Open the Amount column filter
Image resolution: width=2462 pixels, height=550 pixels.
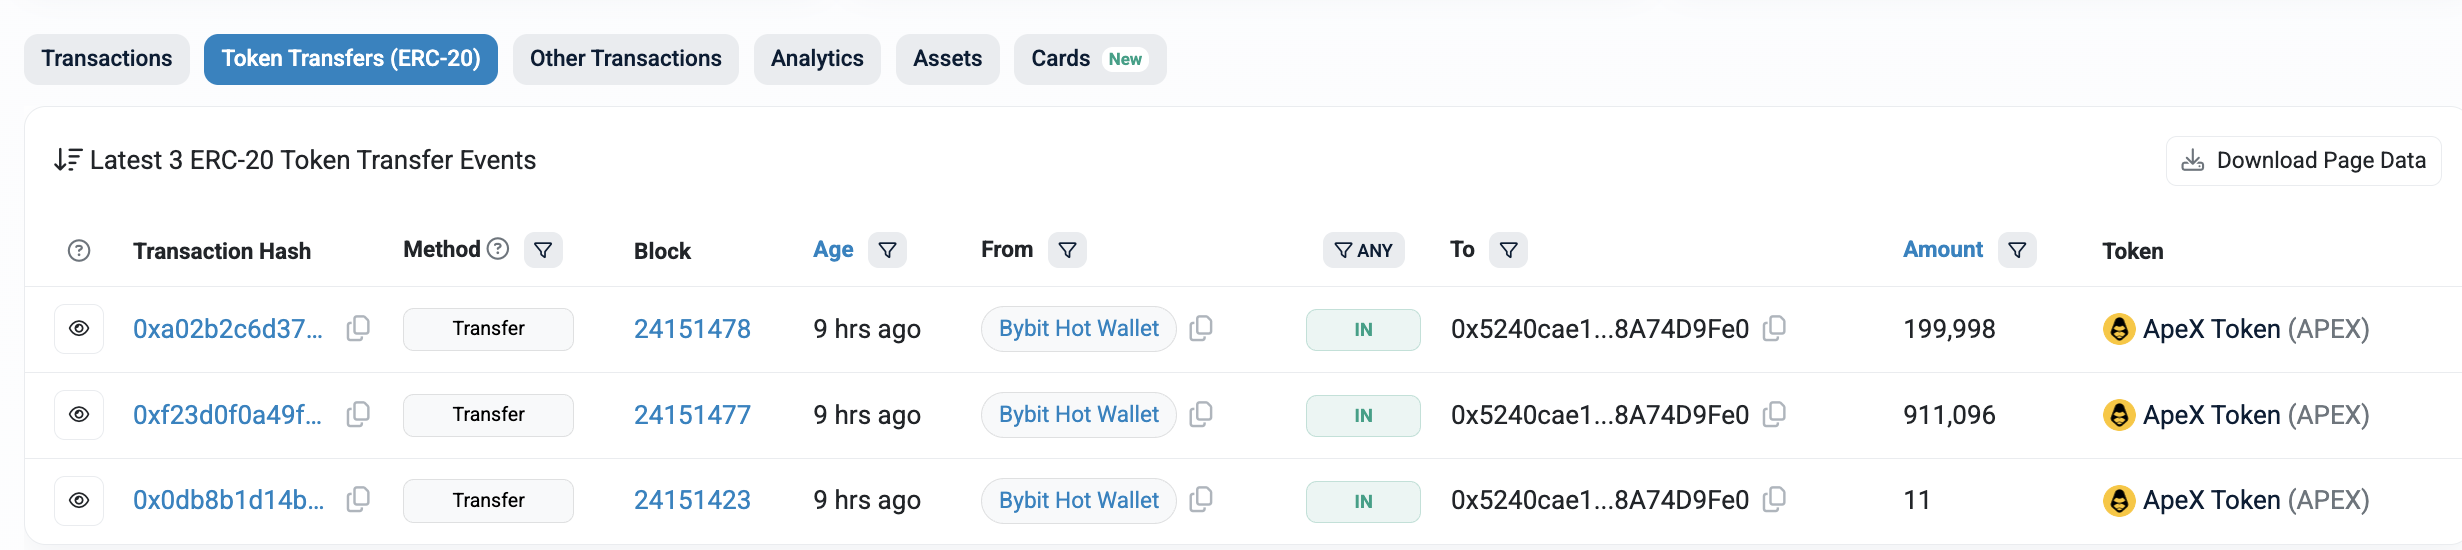(2017, 250)
